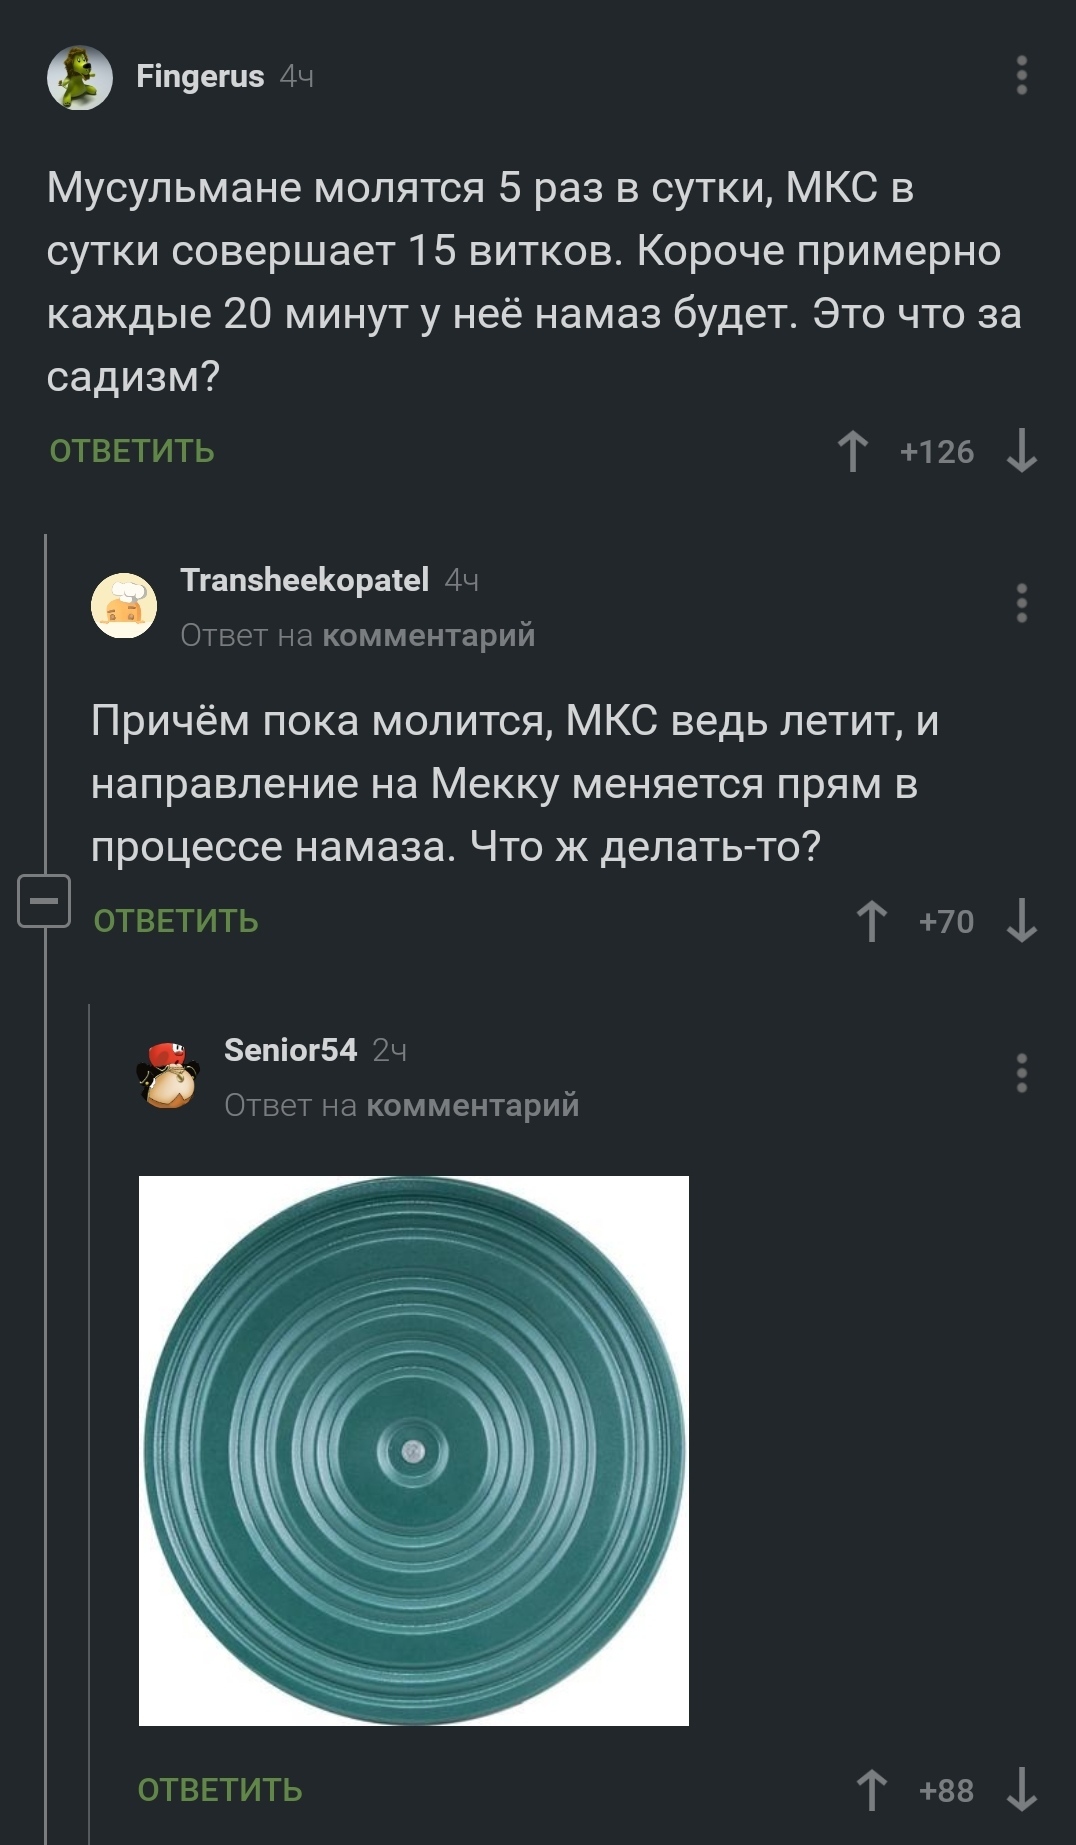1076x1845 pixels.
Task: Downvote the Fingerus comment
Action: coord(1021,451)
